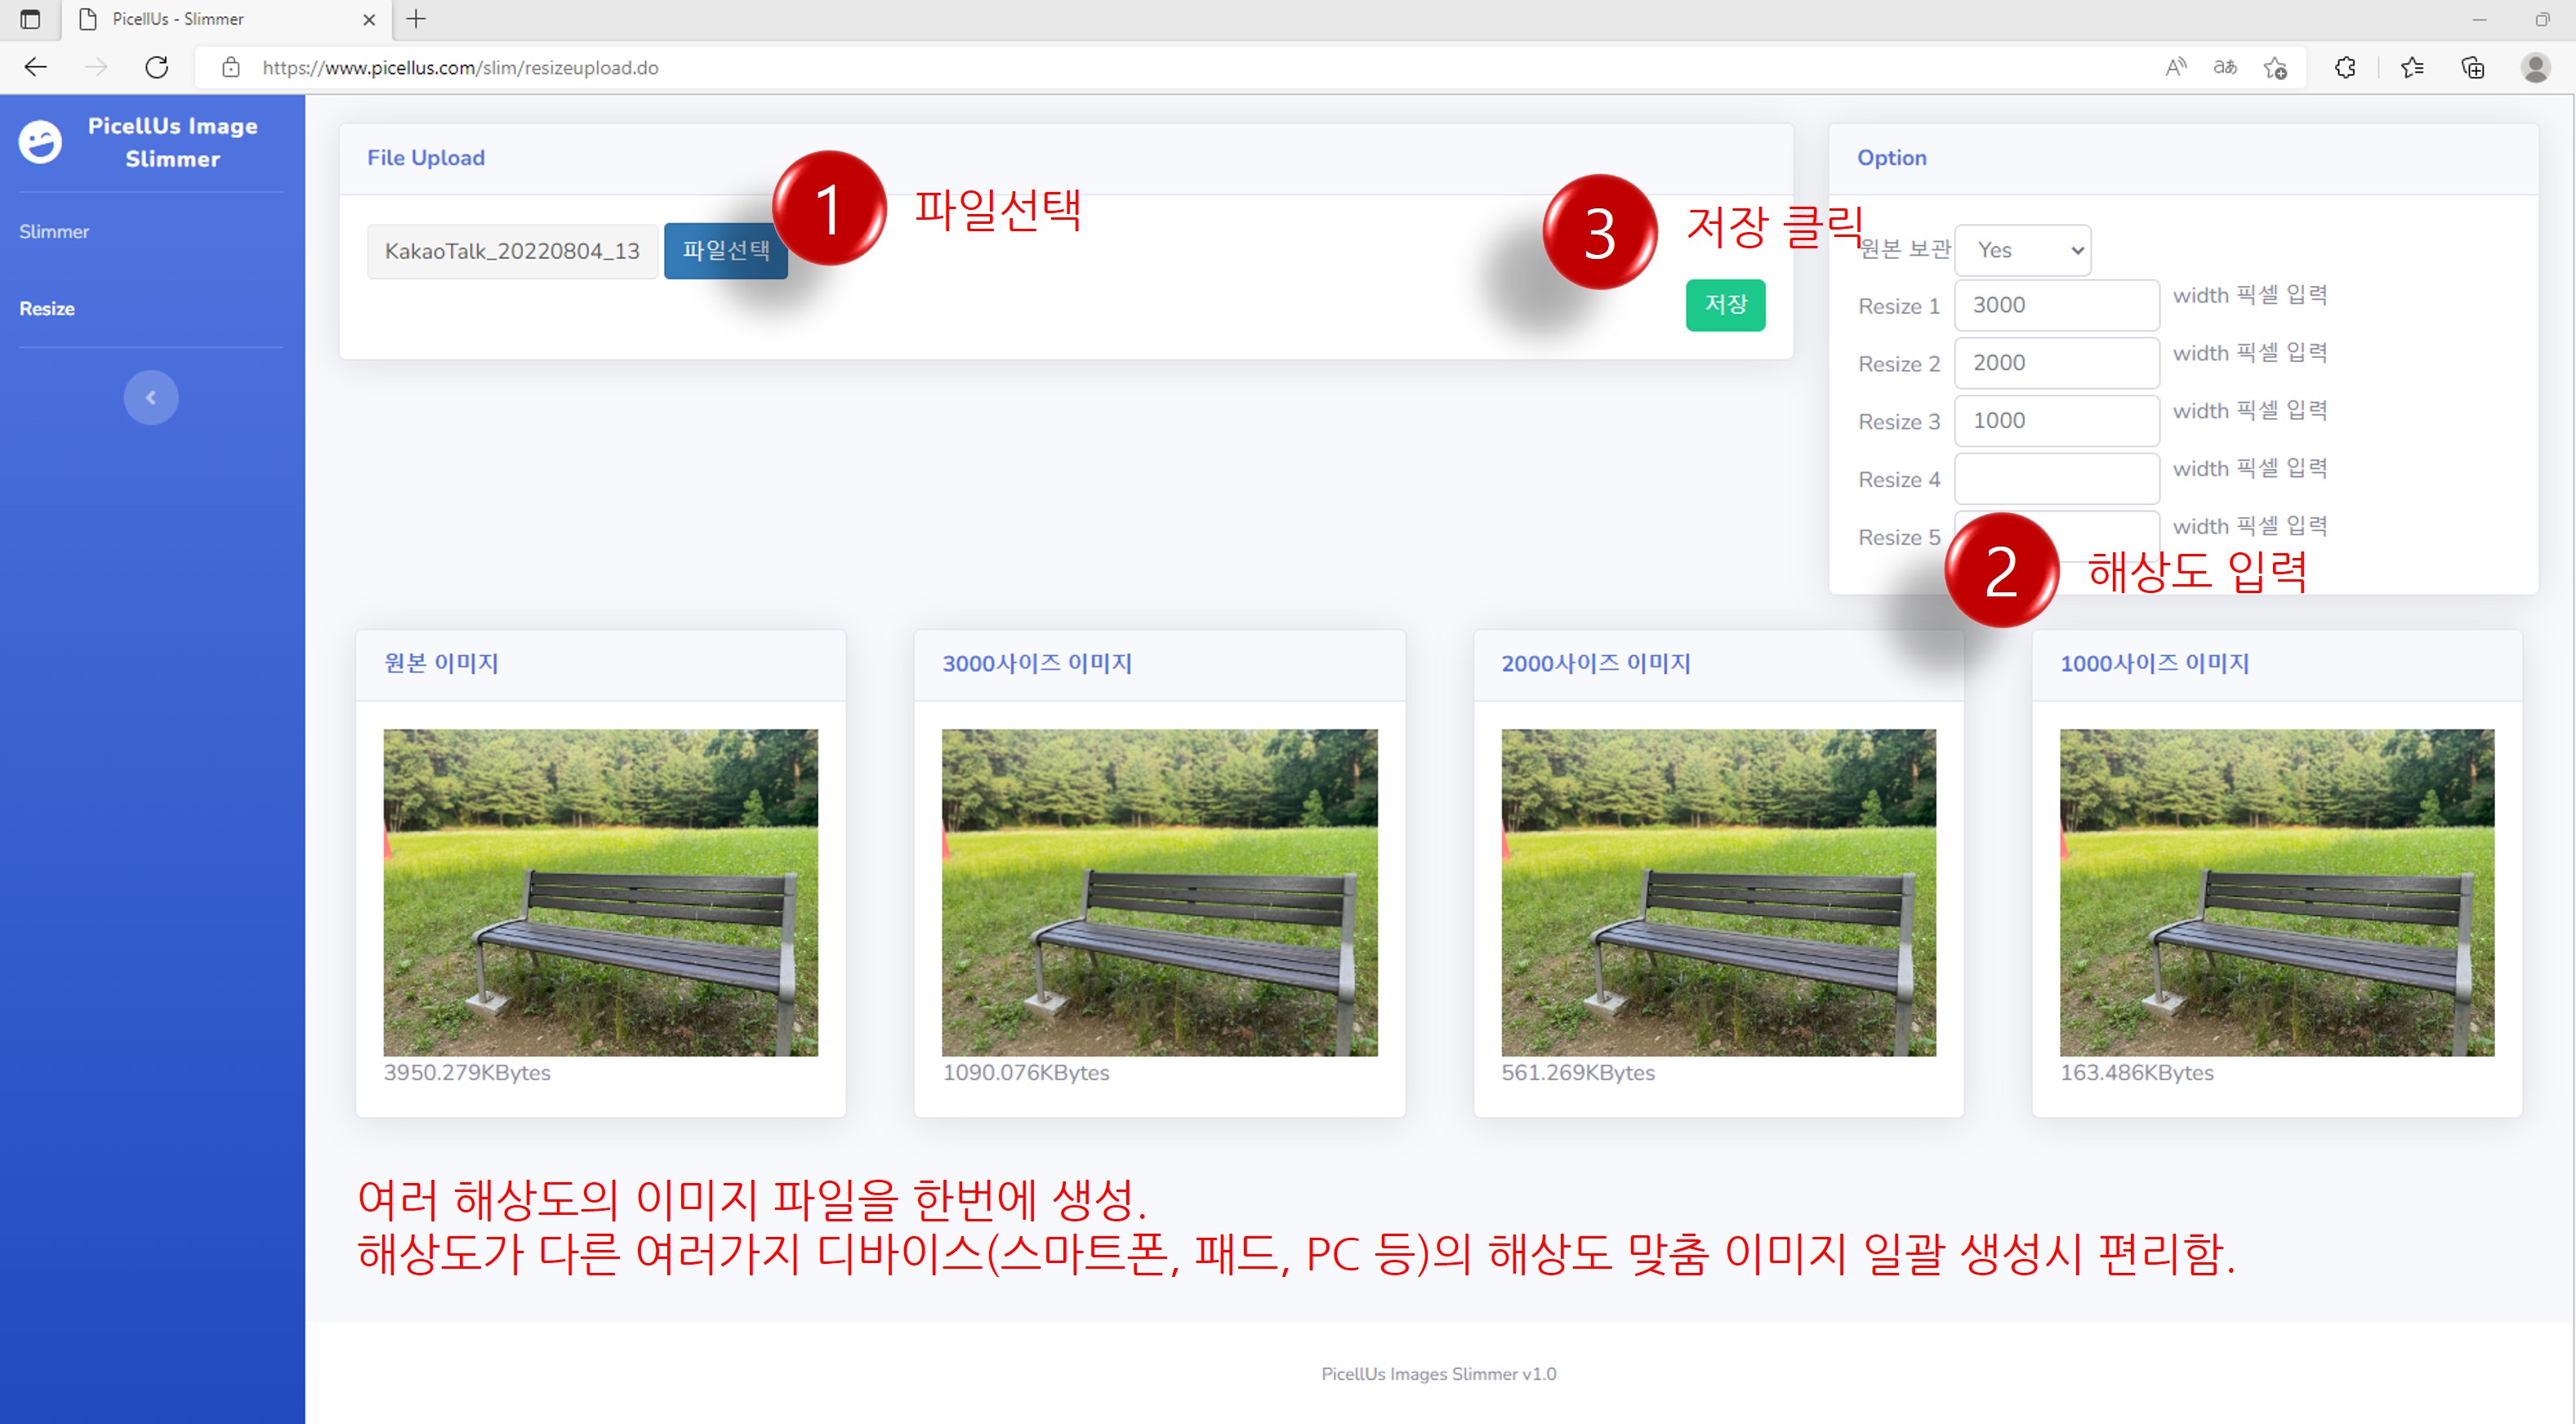Reload the page with refresh icon
Screen dimensions: 2576x1424
157,67
